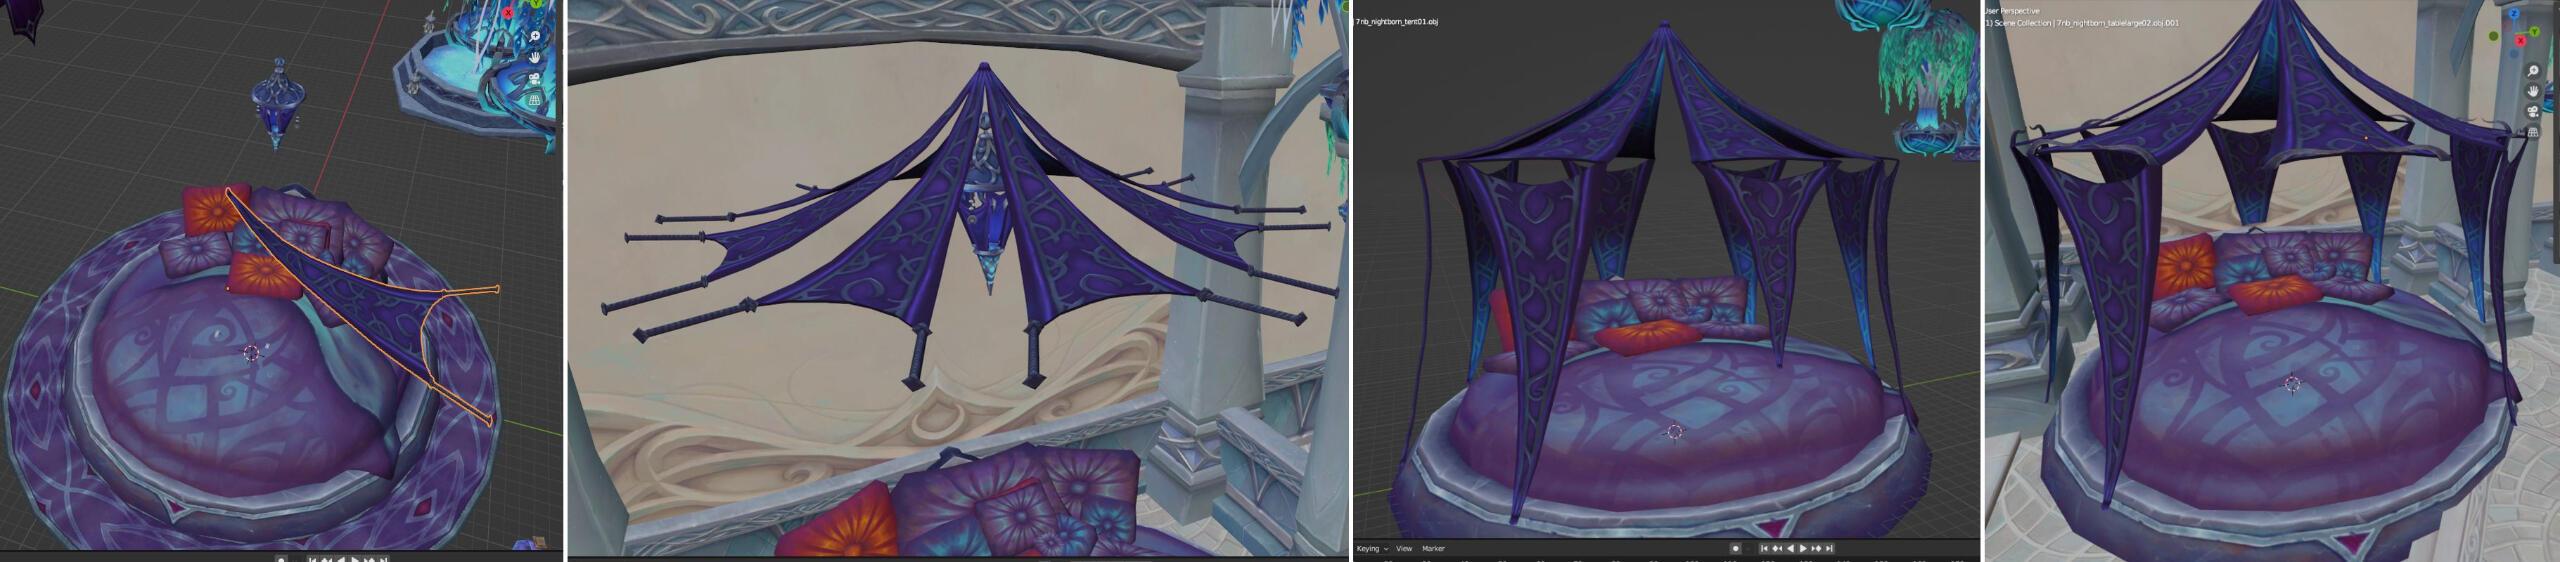Jump to the timeline end frame
The height and width of the screenshot is (562, 2560).
pos(1829,548)
